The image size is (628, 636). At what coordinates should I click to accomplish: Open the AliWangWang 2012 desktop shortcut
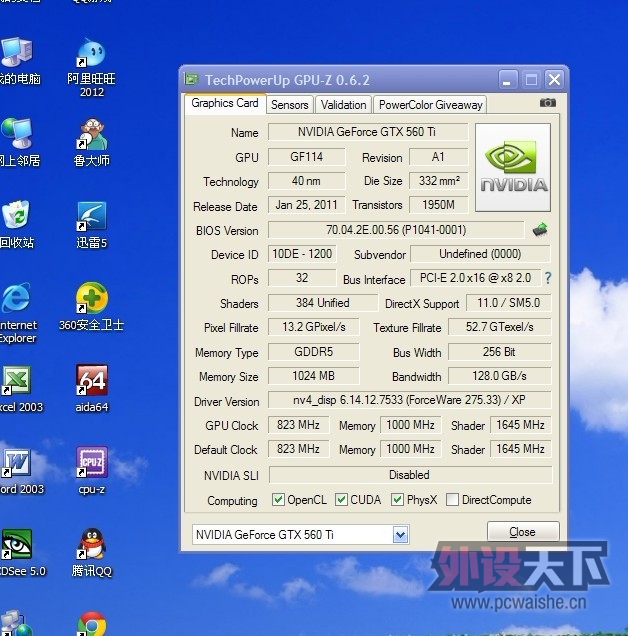(91, 67)
